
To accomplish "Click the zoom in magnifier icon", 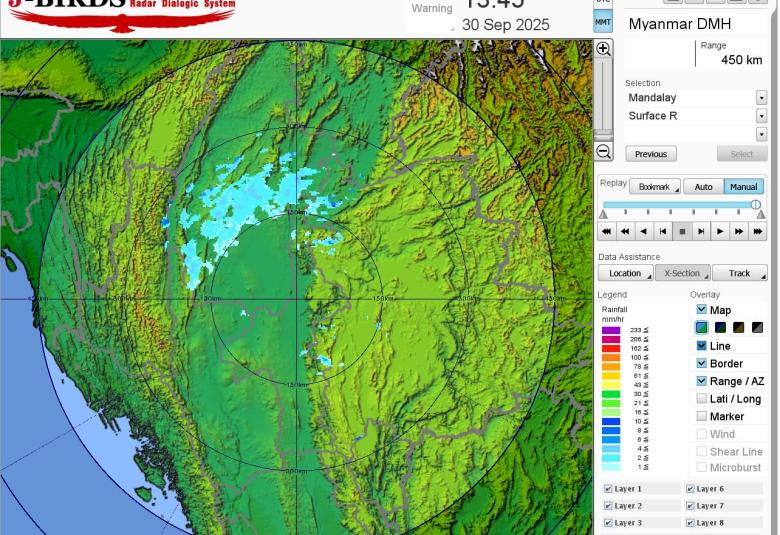I will click(603, 49).
